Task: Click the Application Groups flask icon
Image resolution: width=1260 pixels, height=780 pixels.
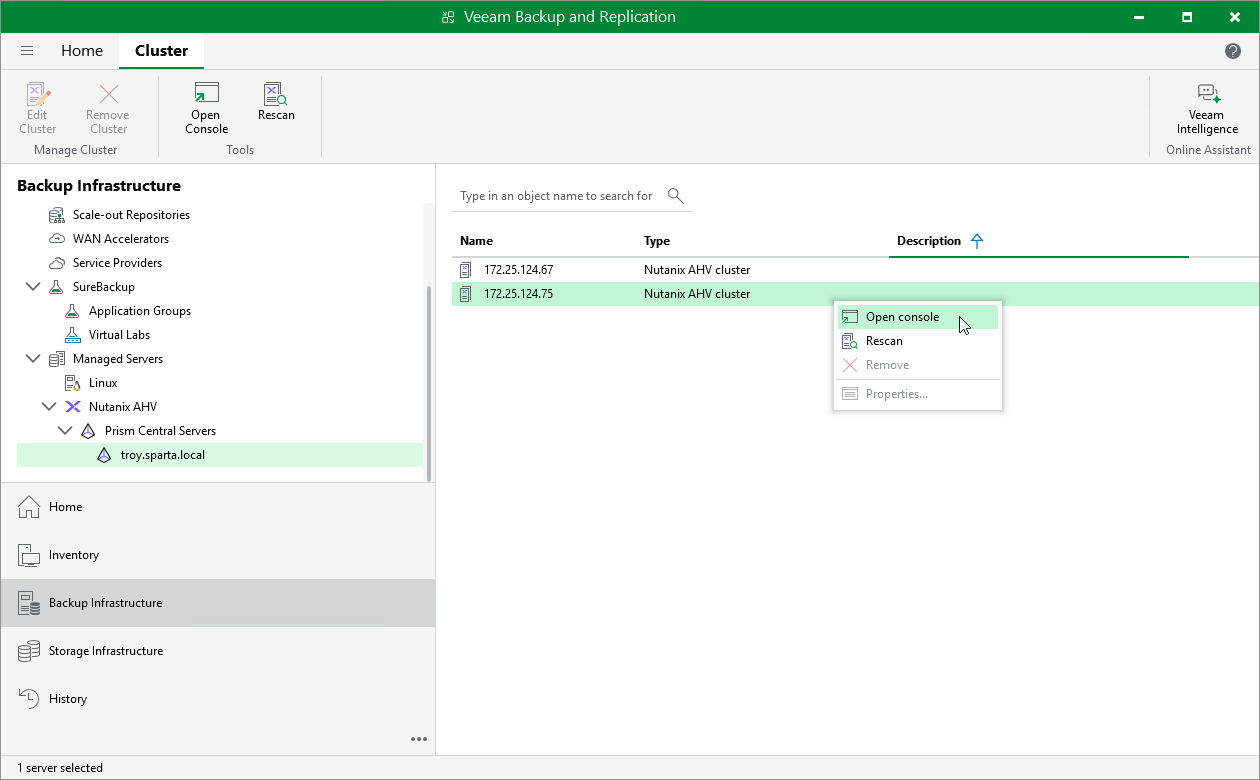Action: tap(73, 311)
